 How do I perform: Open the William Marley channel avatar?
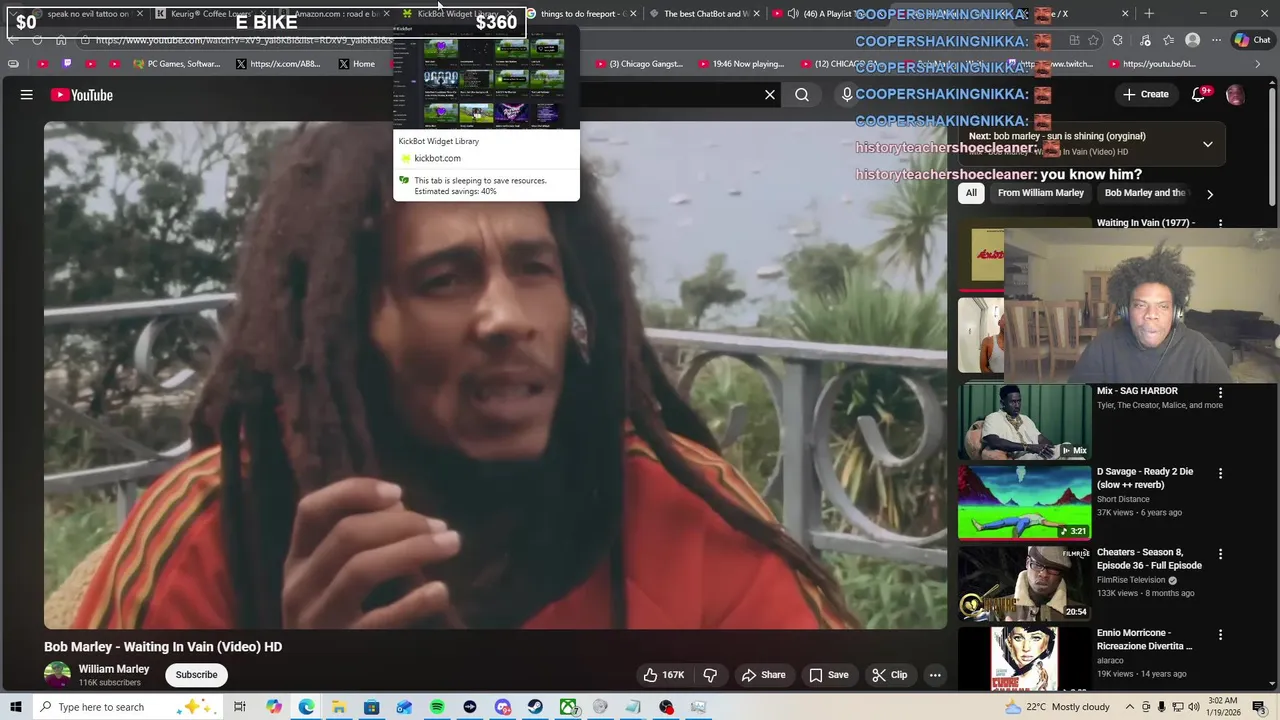pyautogui.click(x=57, y=675)
